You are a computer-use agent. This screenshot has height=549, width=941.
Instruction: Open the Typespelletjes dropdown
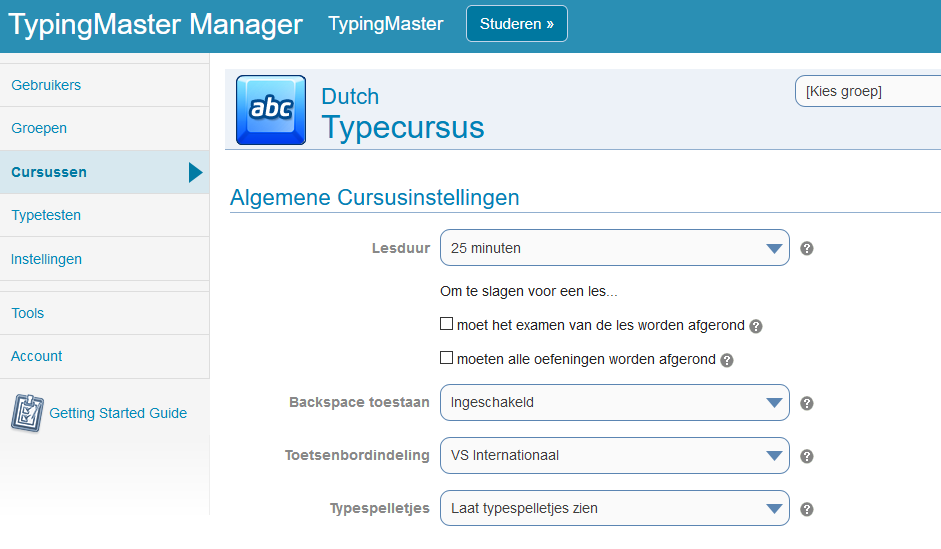pos(615,508)
